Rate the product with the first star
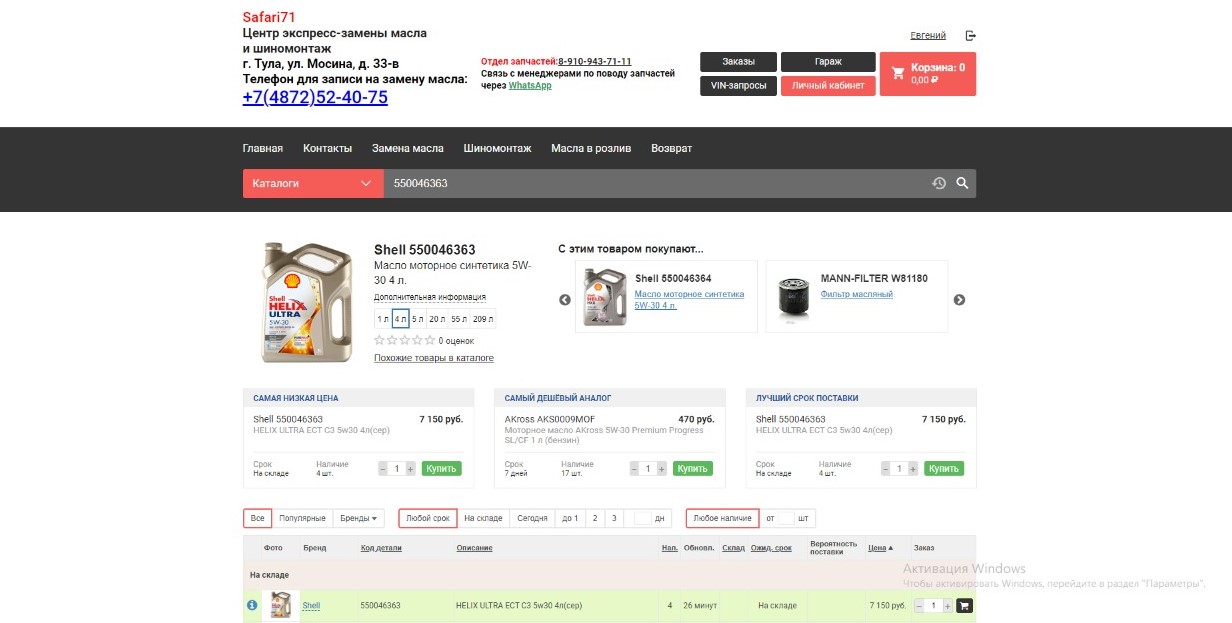The width and height of the screenshot is (1232, 623). tap(379, 340)
